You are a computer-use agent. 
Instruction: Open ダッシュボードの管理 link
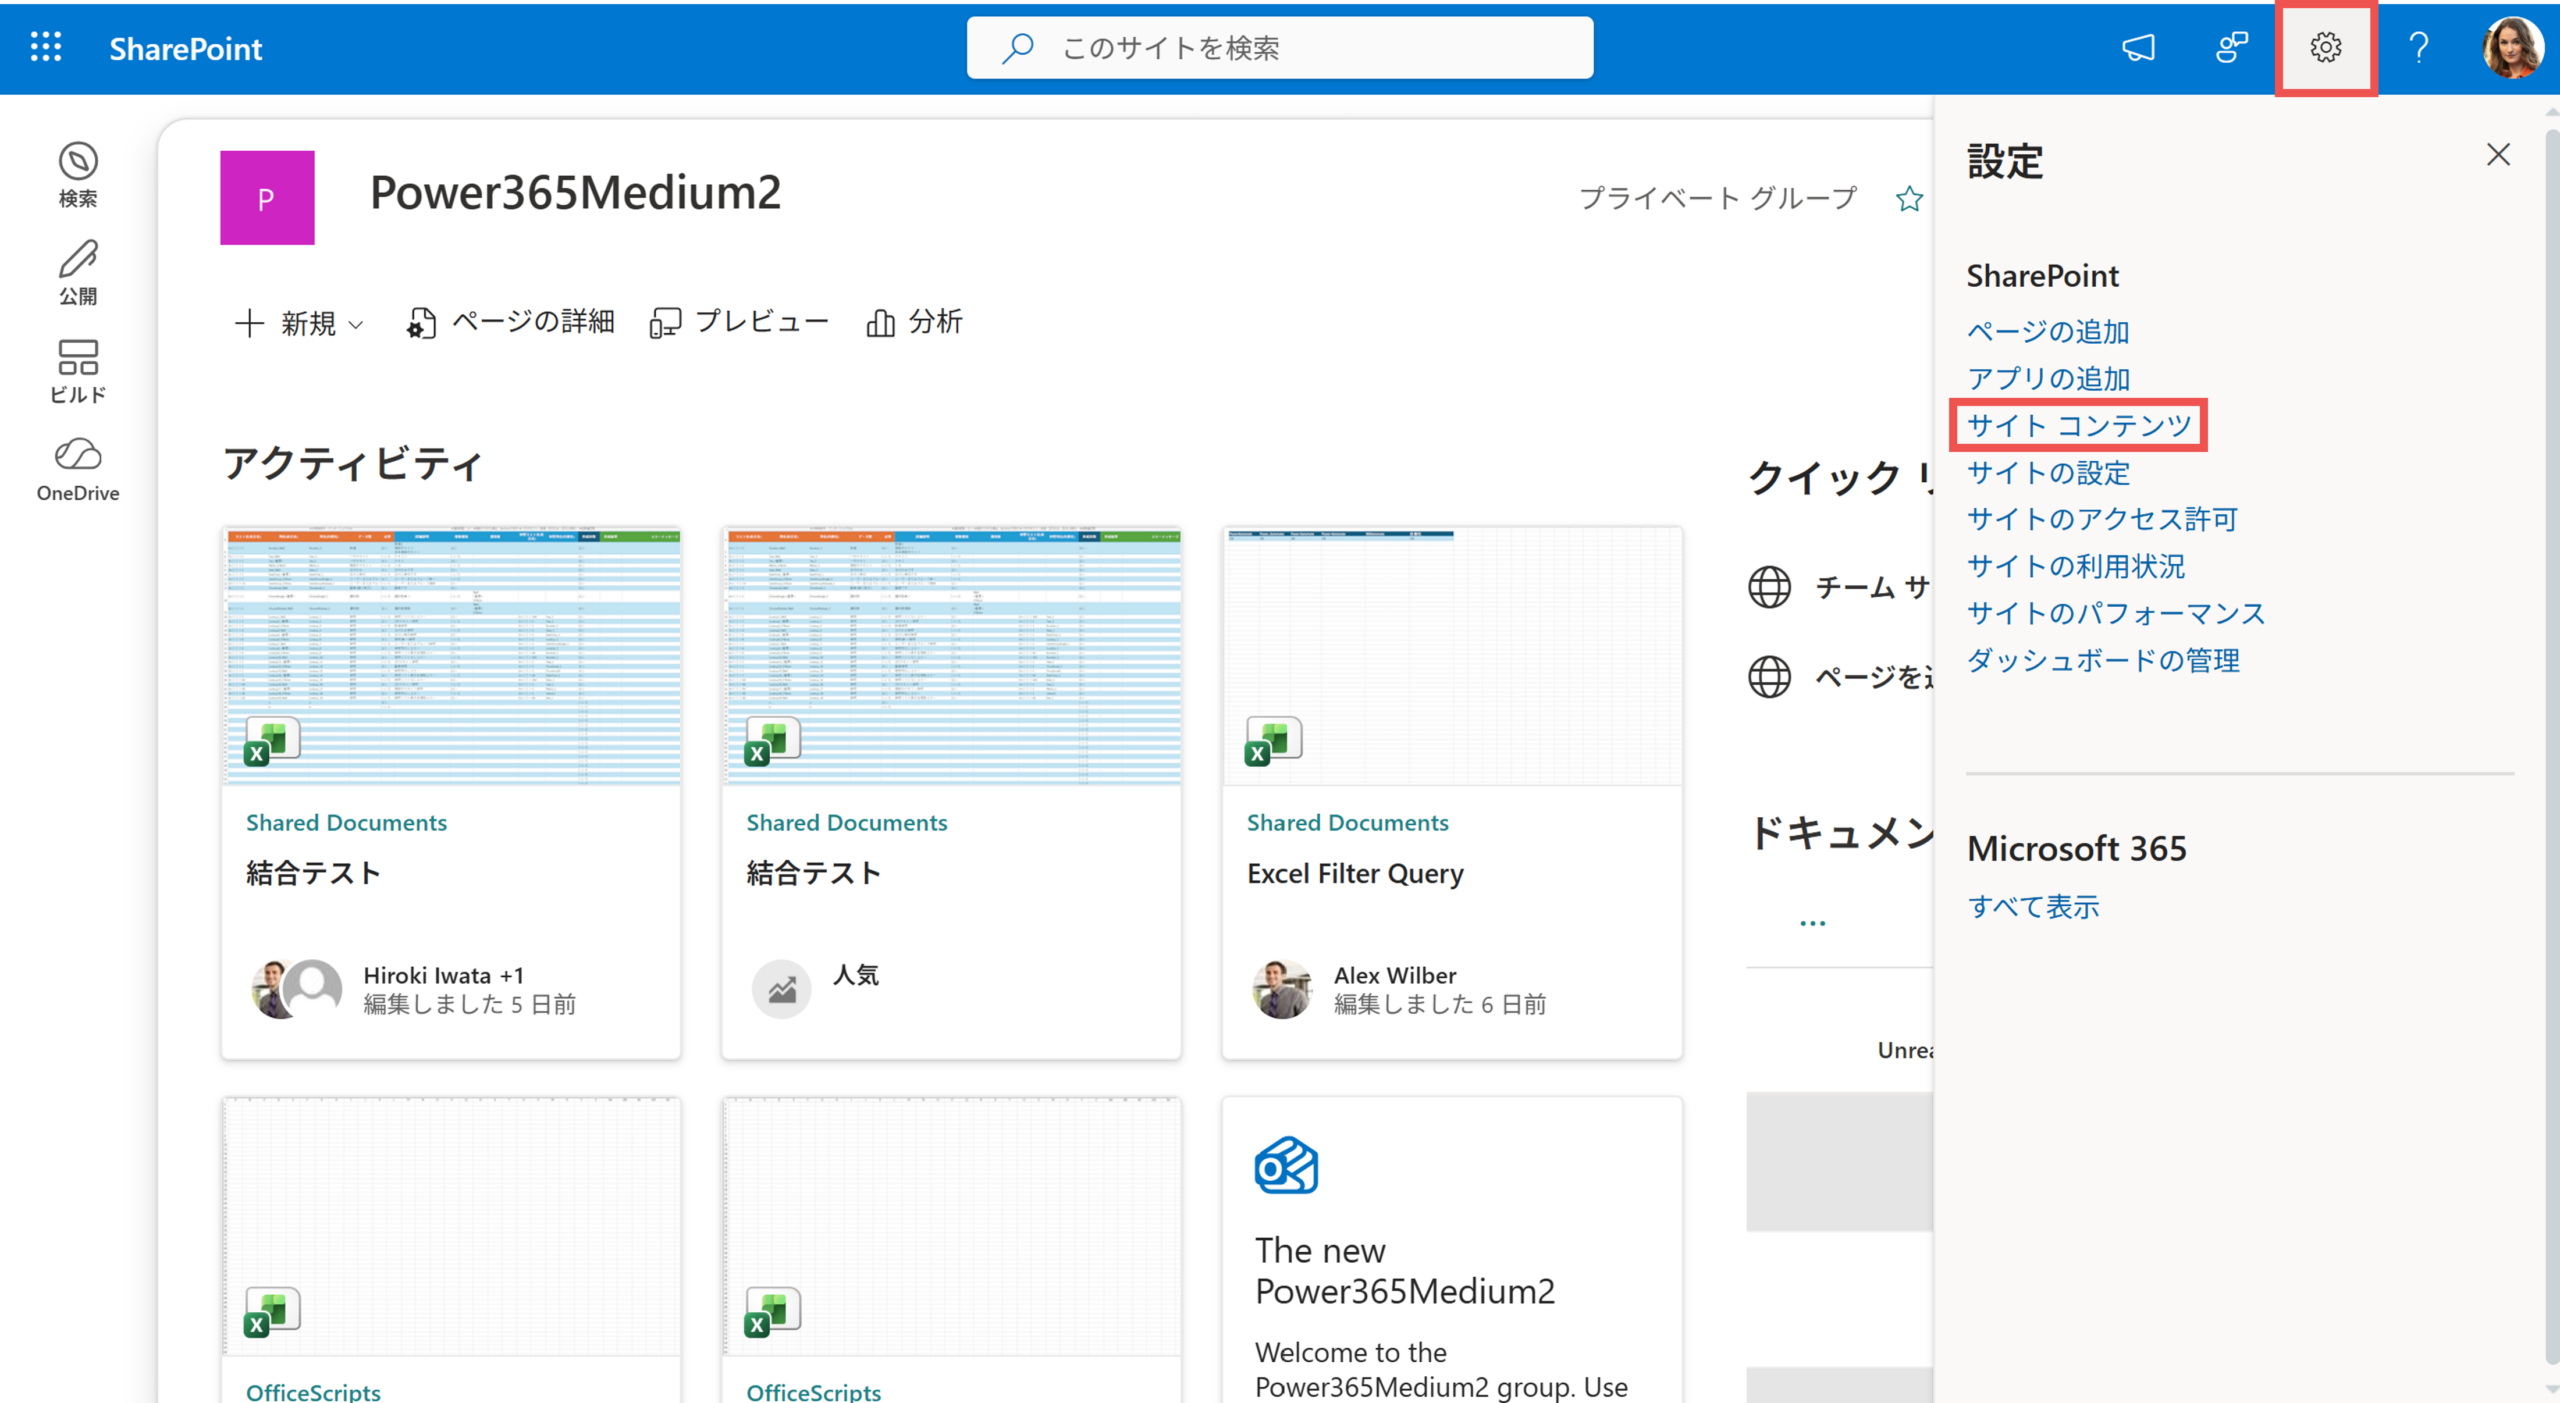pyautogui.click(x=2103, y=660)
